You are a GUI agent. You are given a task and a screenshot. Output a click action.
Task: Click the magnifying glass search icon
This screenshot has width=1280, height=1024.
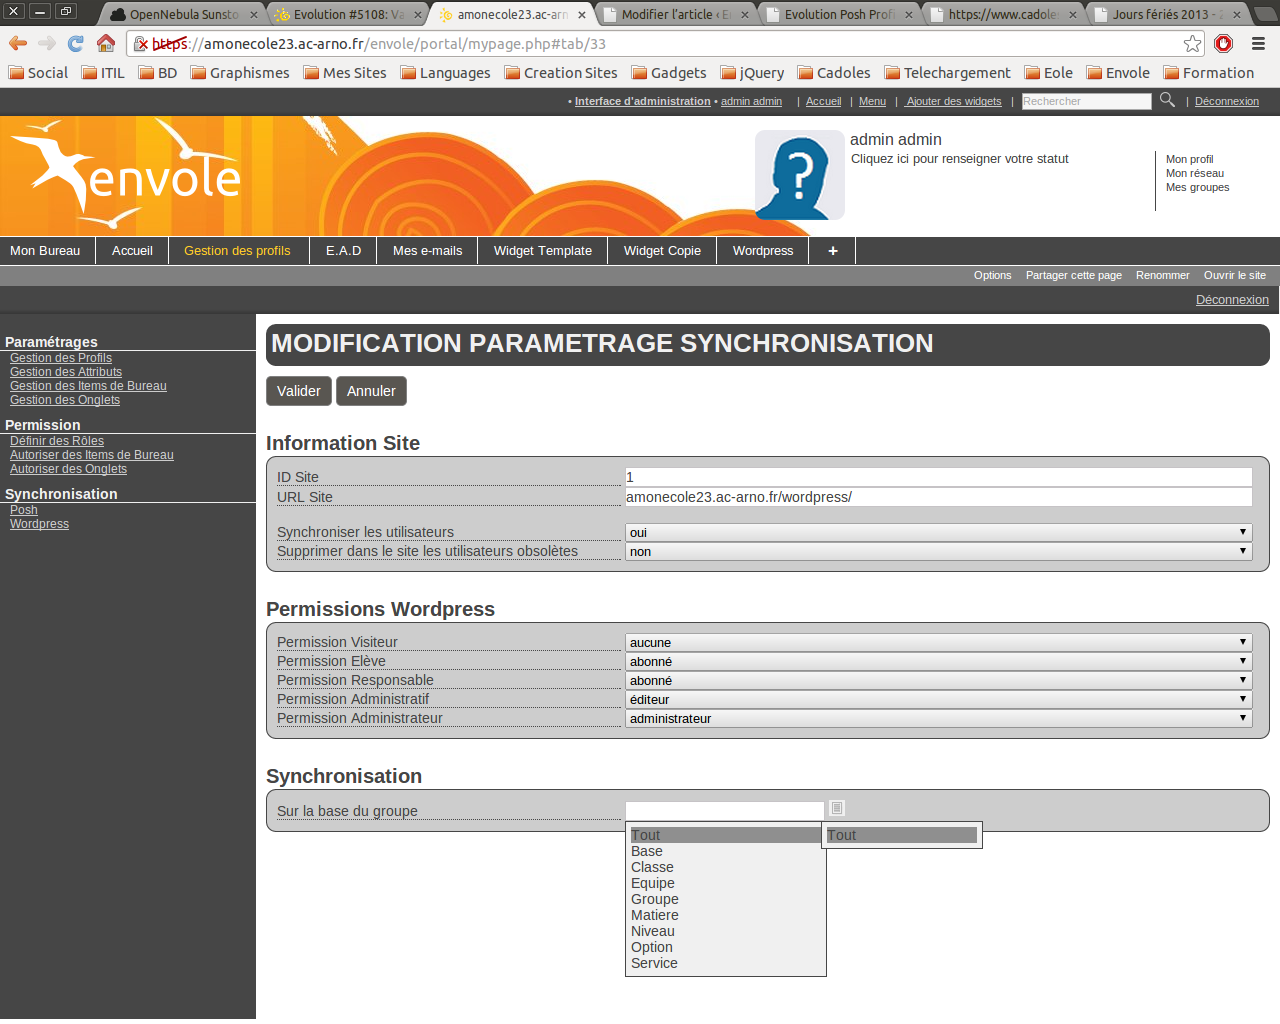[x=1167, y=100]
